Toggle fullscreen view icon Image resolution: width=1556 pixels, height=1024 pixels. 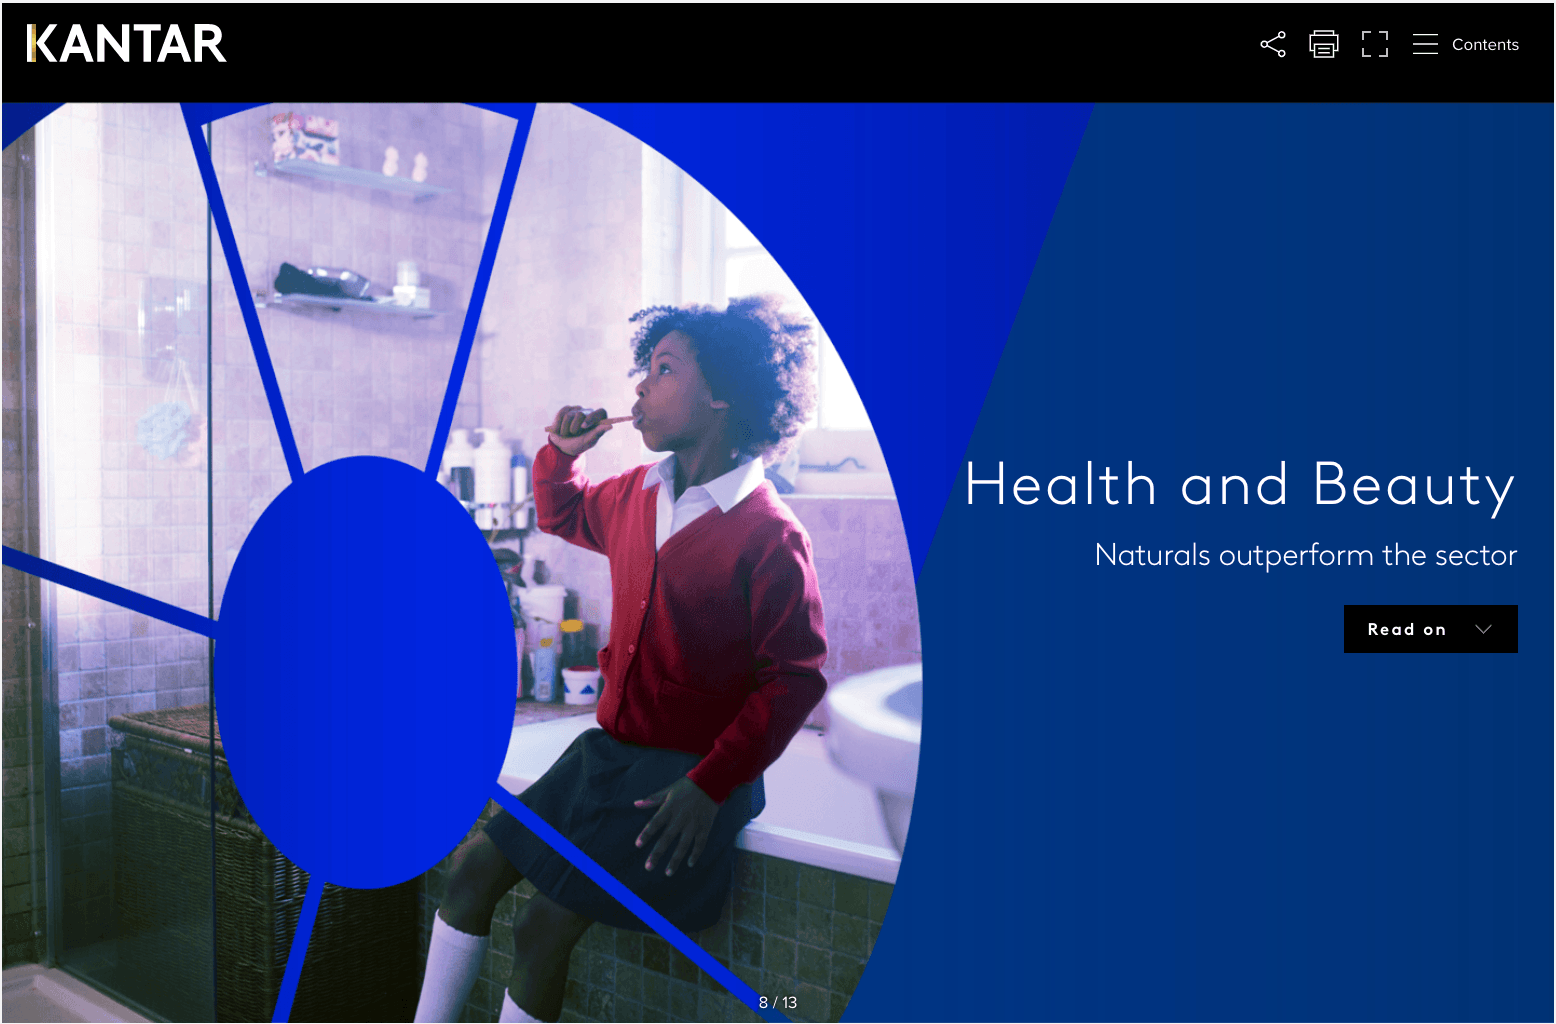tap(1375, 44)
